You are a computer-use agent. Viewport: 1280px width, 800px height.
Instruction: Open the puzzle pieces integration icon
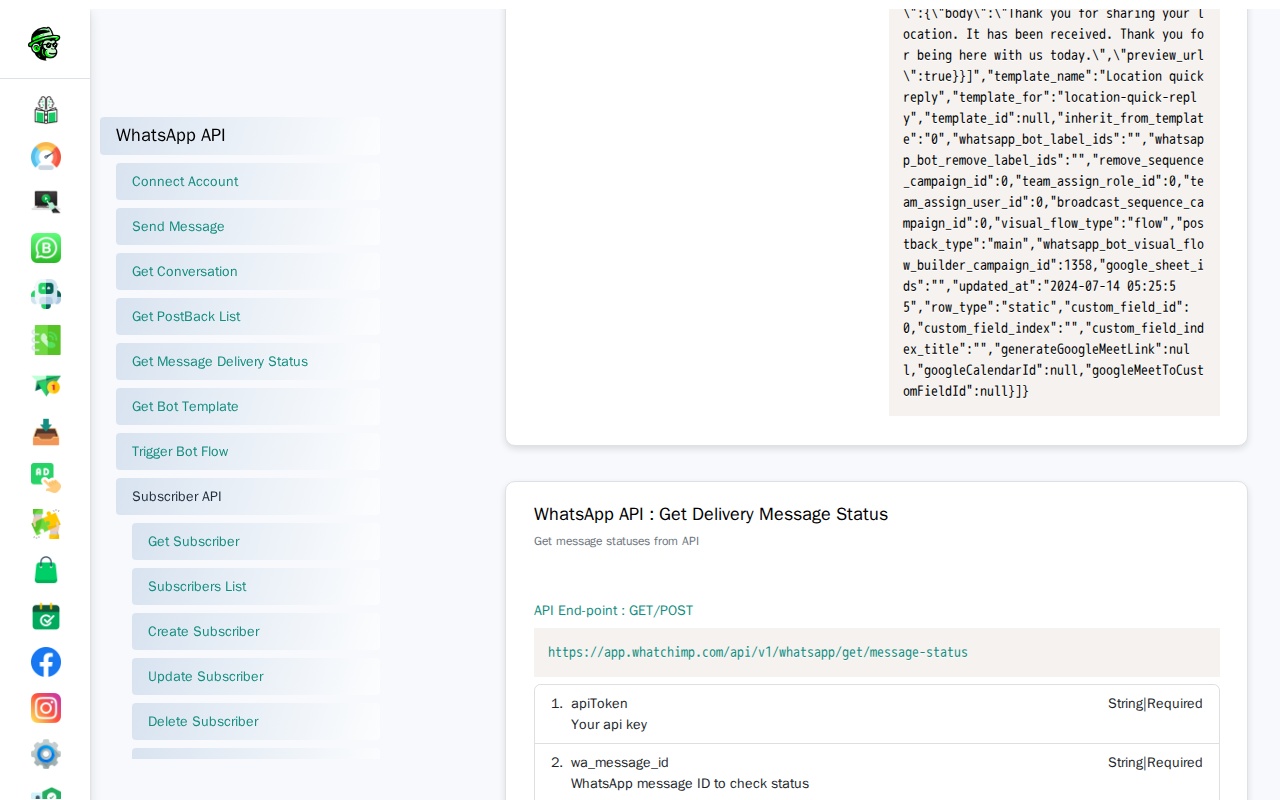tap(46, 524)
